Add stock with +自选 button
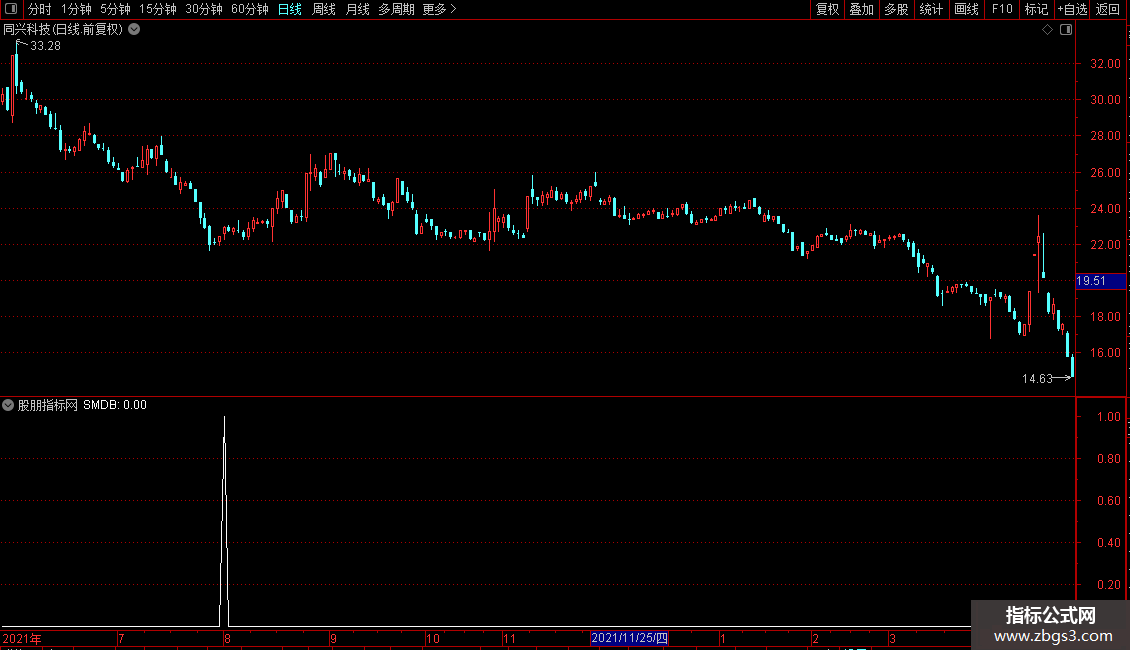 (x=1072, y=9)
